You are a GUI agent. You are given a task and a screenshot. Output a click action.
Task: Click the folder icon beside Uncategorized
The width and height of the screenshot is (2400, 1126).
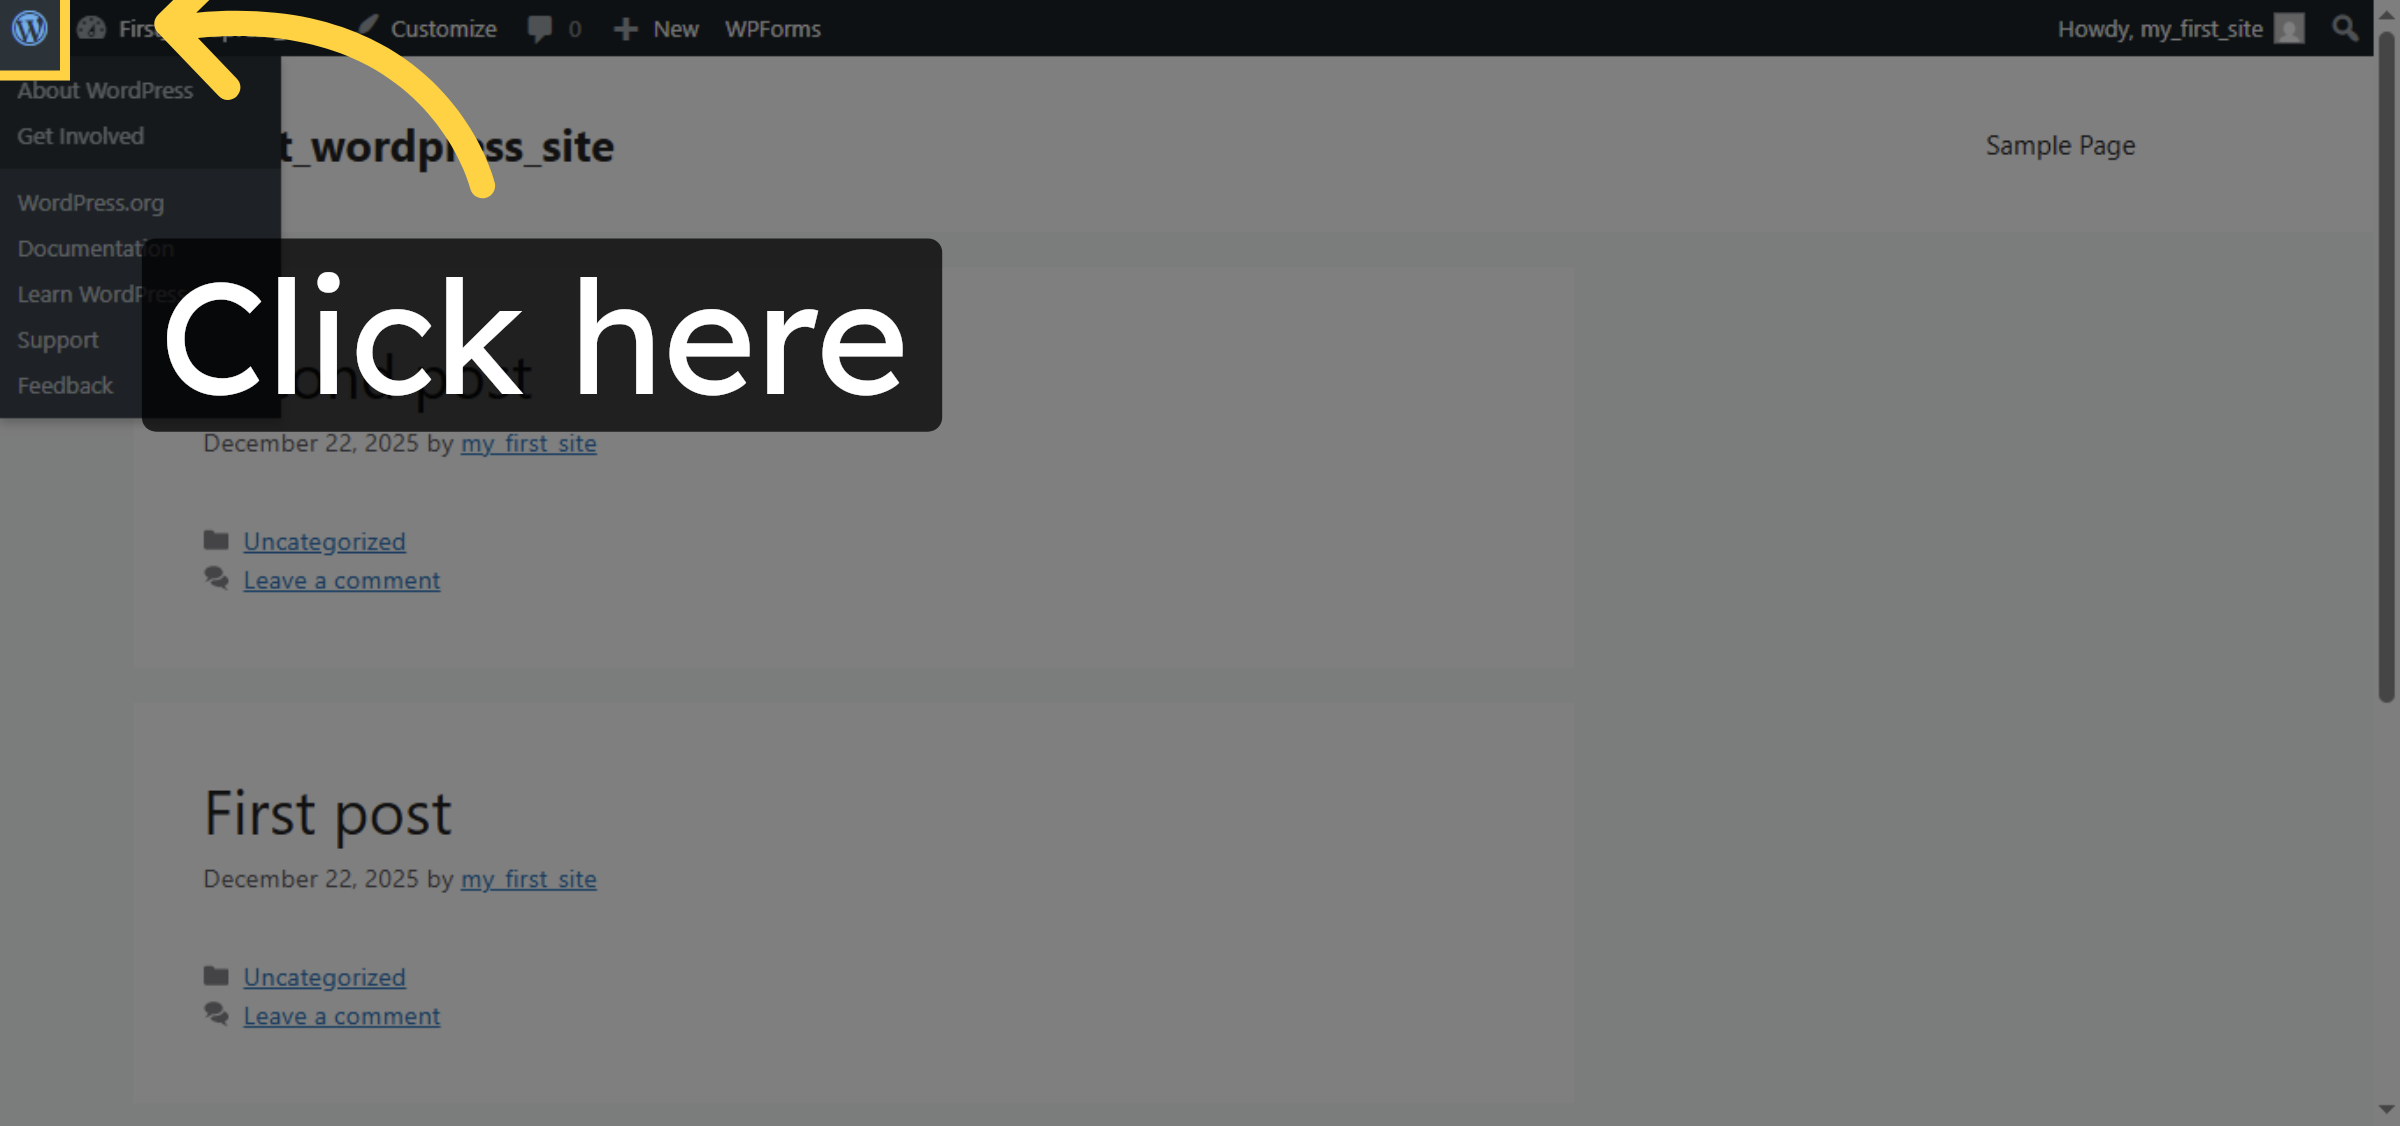tap(216, 539)
